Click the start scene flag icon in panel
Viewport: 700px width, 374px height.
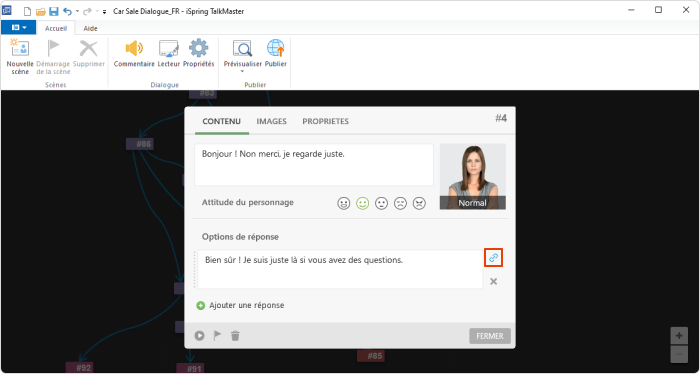pyautogui.click(x=217, y=336)
